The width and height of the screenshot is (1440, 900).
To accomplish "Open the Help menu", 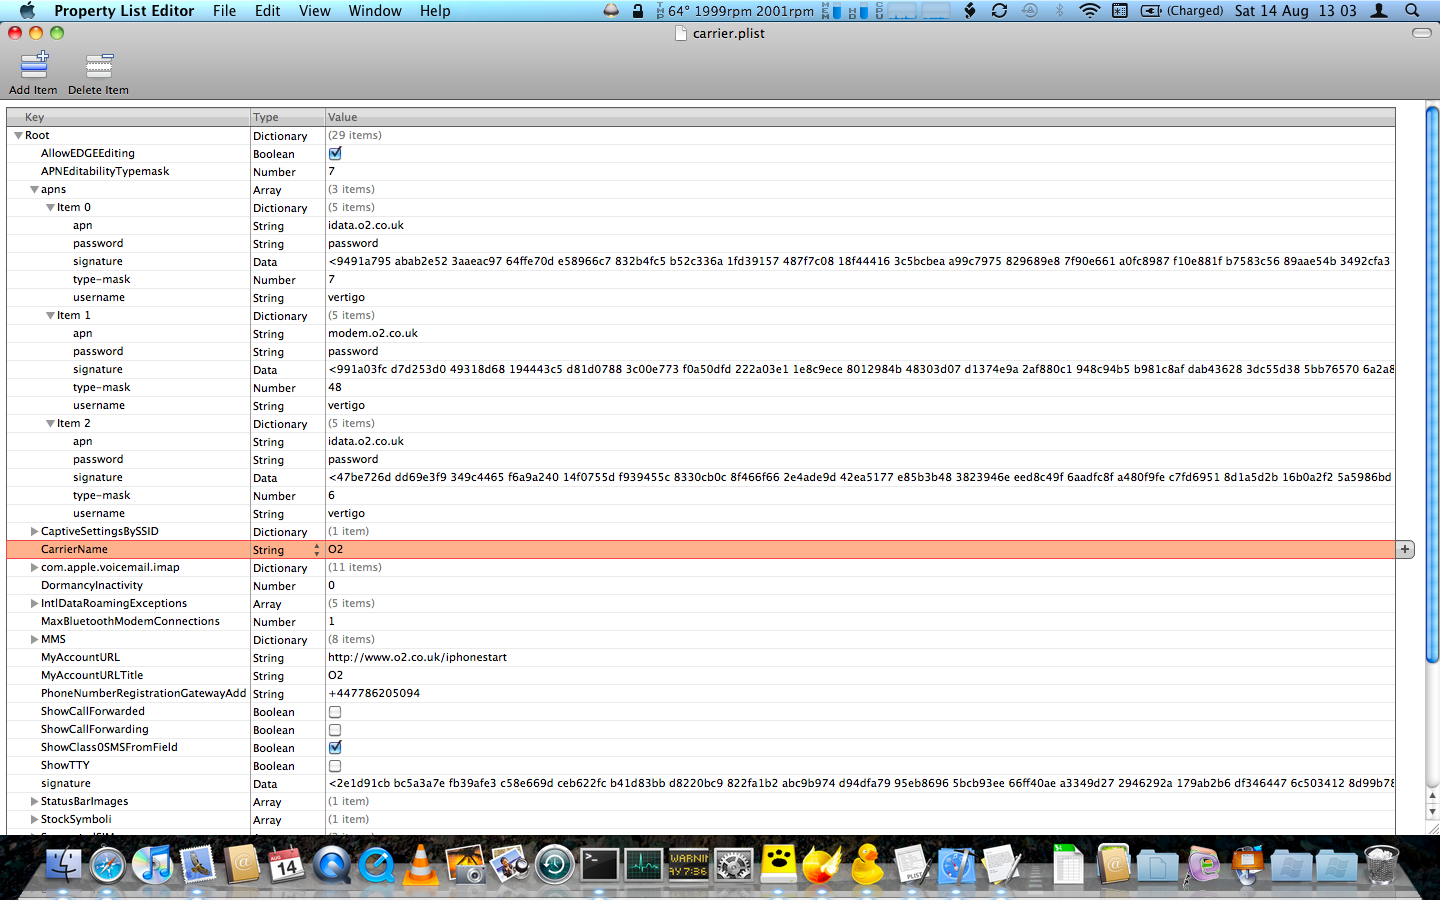I will click(x=435, y=10).
